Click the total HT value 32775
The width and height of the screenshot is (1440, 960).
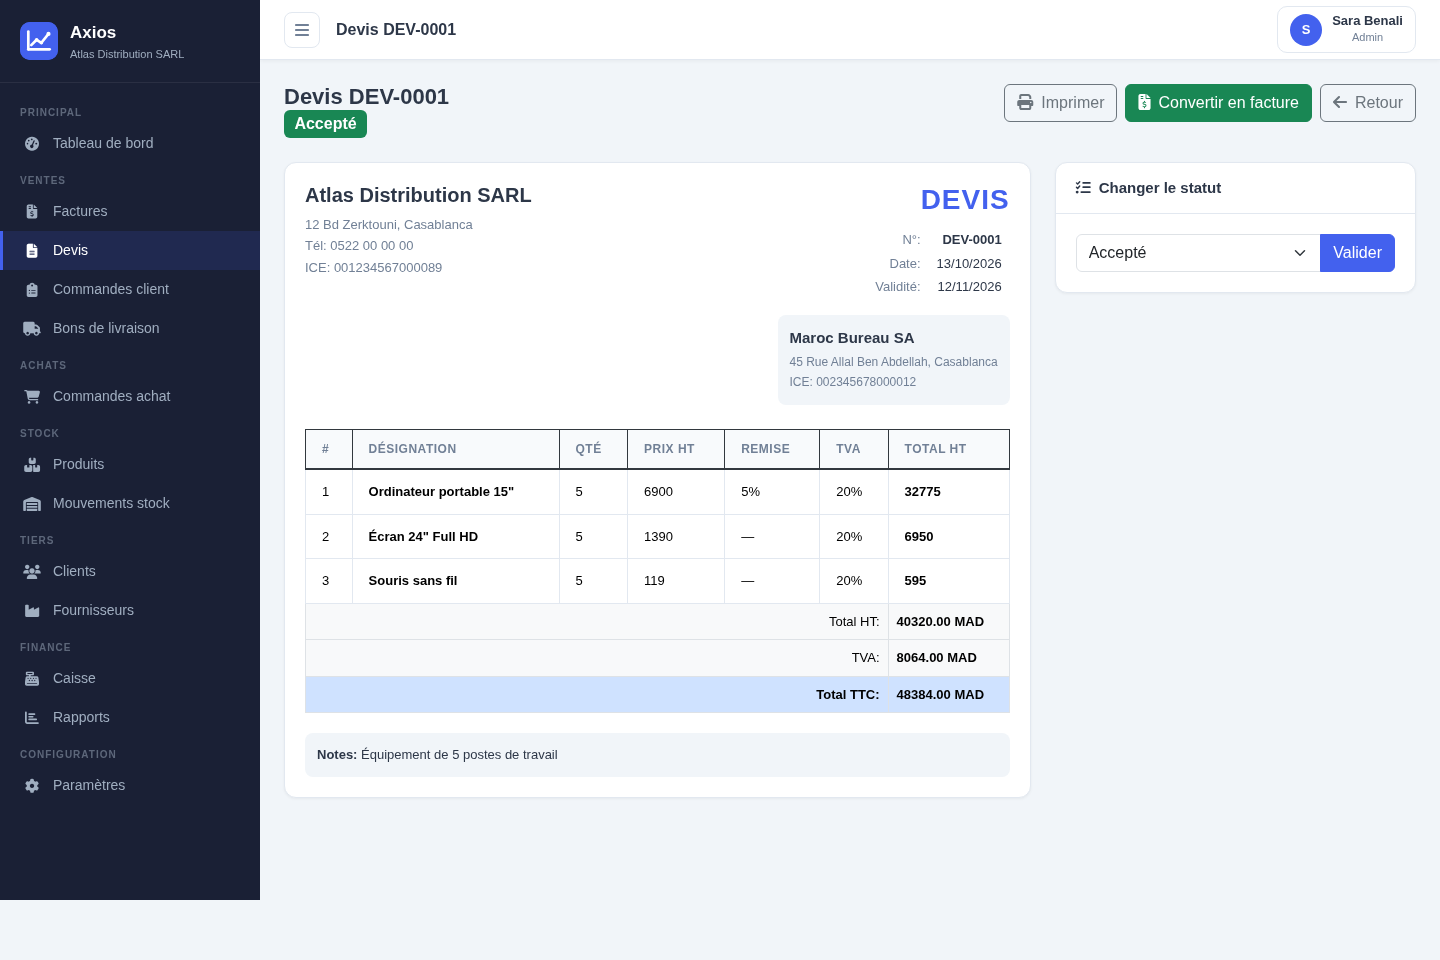pyautogui.click(x=922, y=492)
